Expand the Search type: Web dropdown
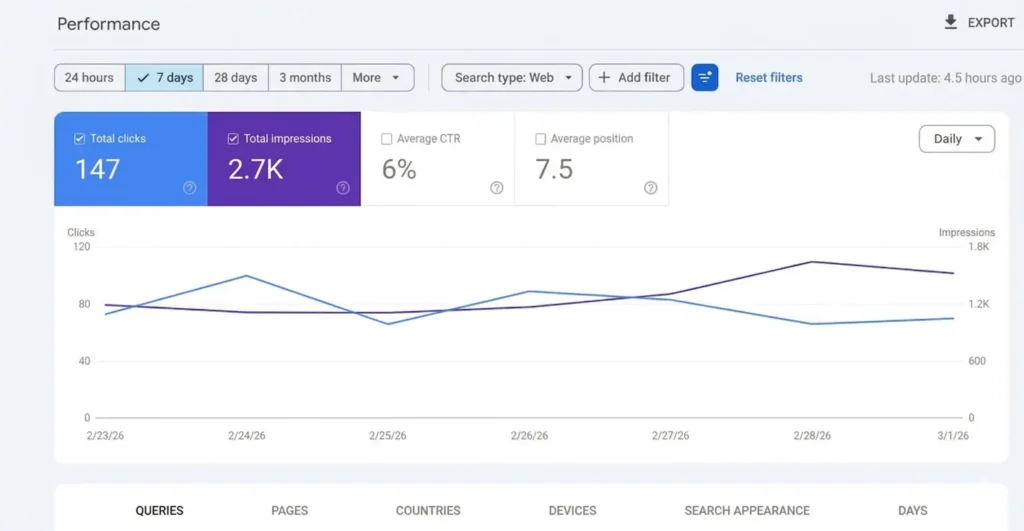The image size is (1024, 531). [x=512, y=78]
